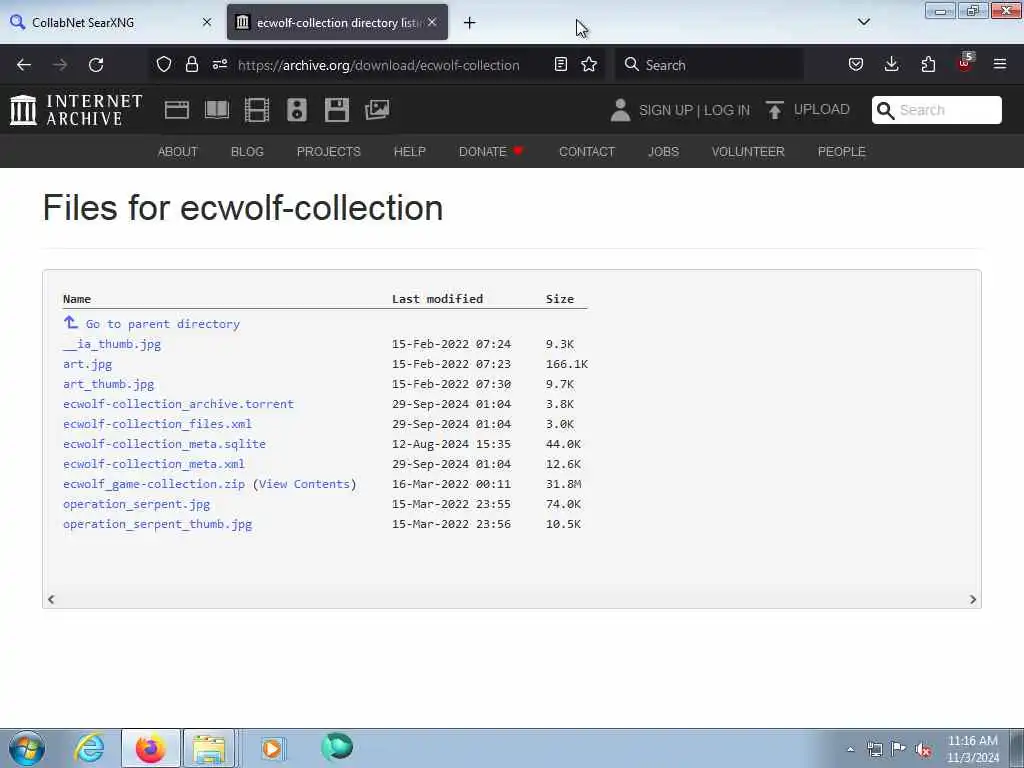The image size is (1024, 768).
Task: Open the PEOPLE menu item
Action: pos(842,152)
